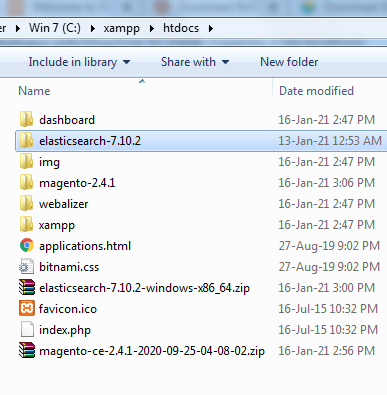
Task: Sort by the Name column header
Action: pyautogui.click(x=34, y=91)
